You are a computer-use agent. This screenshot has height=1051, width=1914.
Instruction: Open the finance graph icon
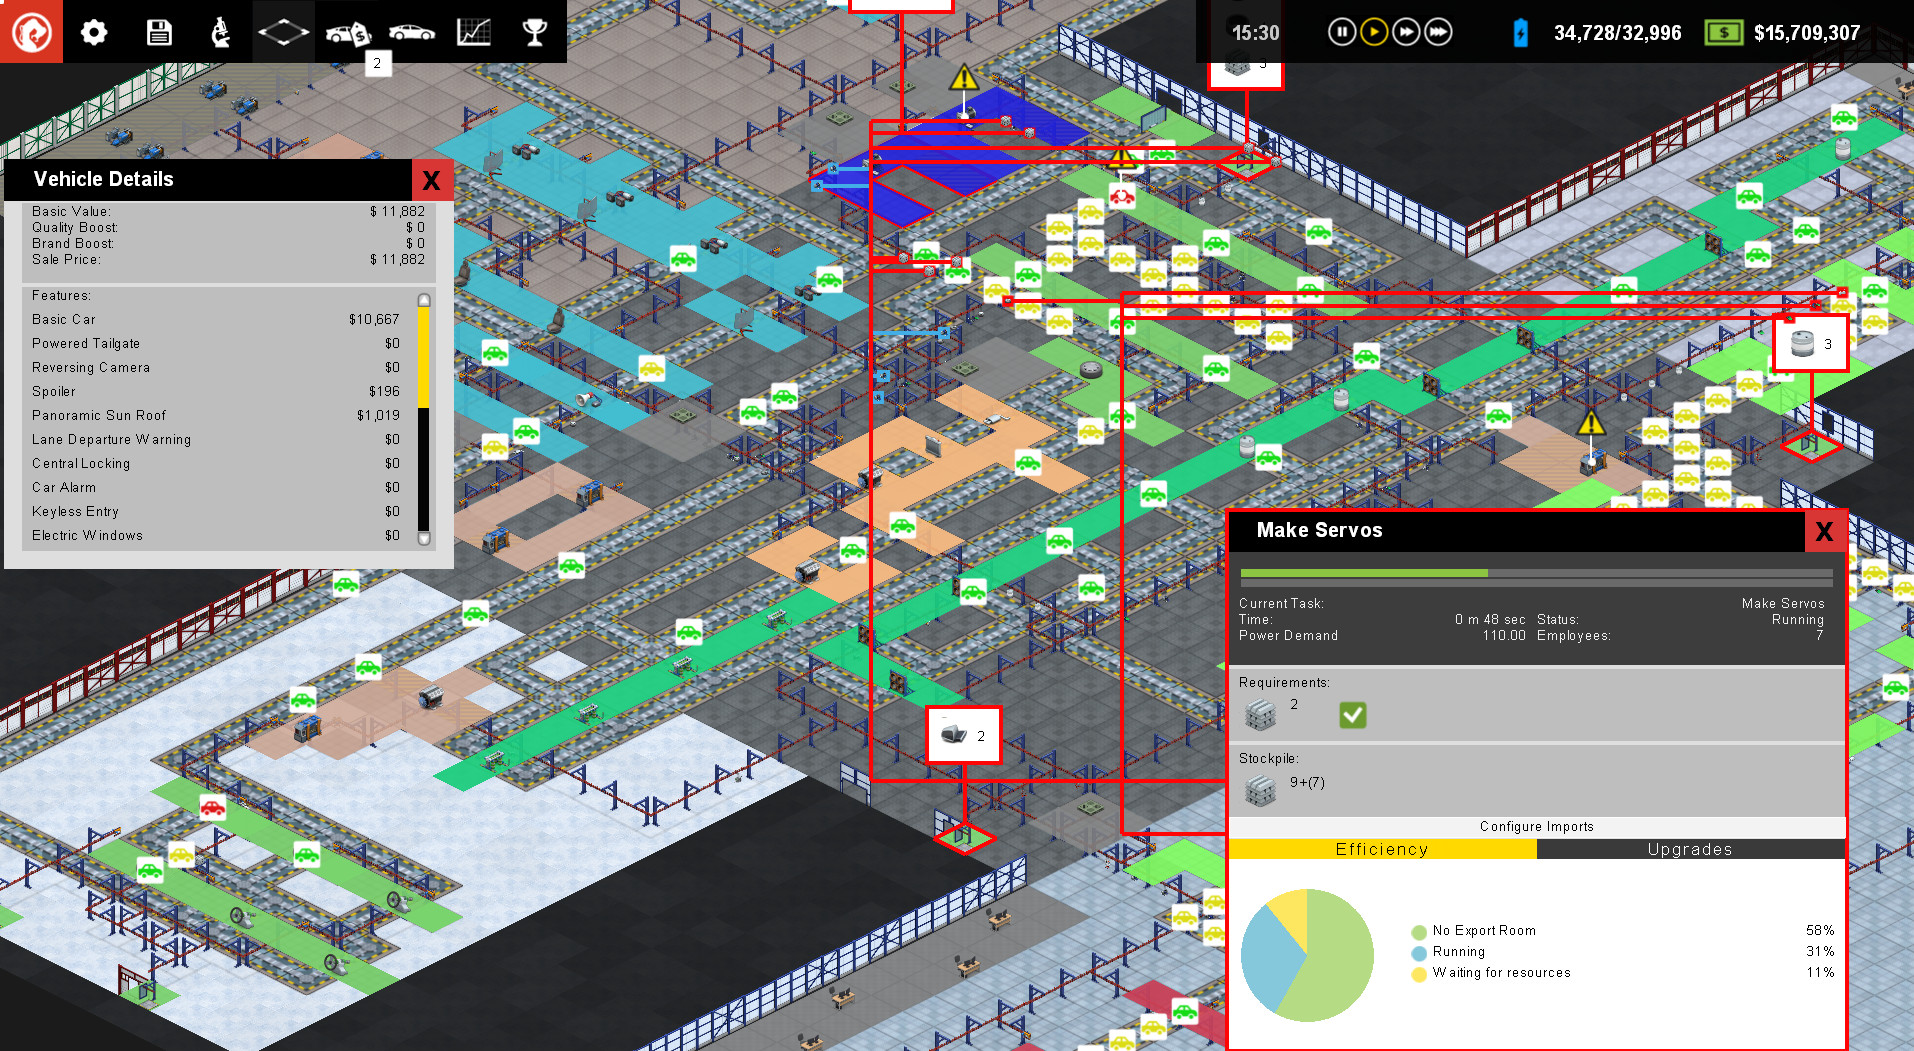(474, 32)
